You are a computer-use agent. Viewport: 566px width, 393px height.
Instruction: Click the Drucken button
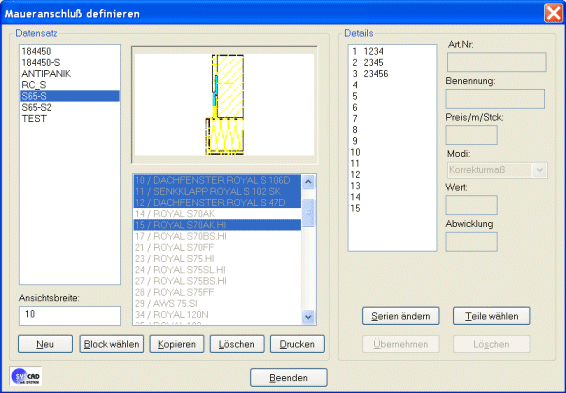(x=297, y=344)
